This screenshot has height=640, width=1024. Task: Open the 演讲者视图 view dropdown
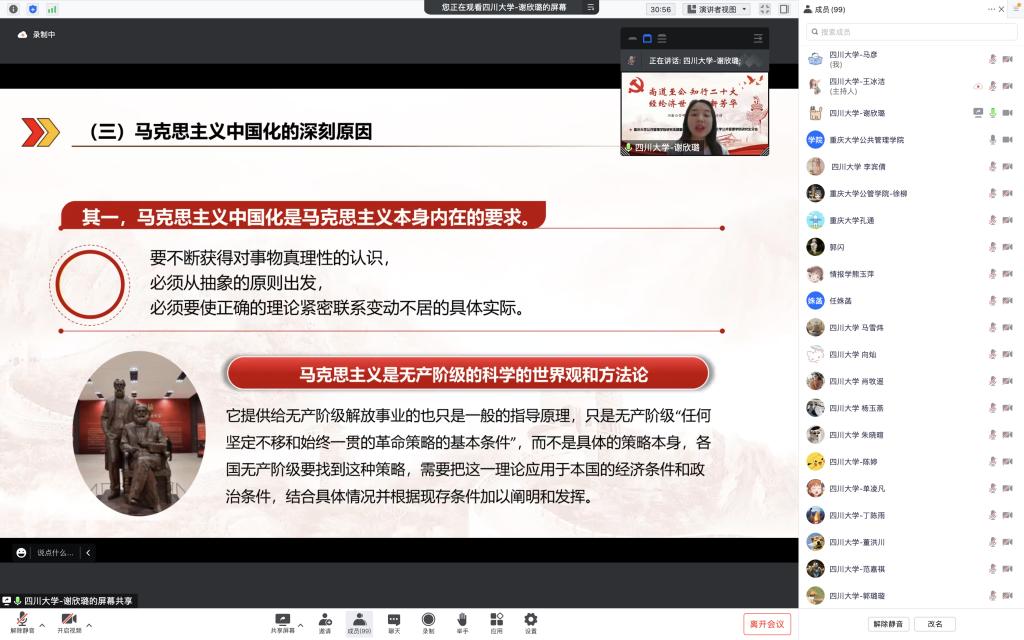point(716,9)
